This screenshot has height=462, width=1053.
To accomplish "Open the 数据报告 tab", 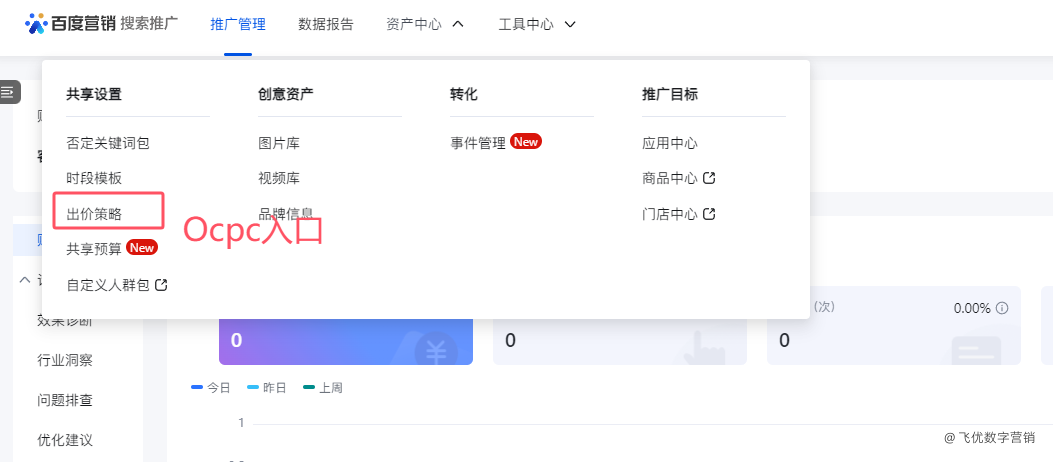I will coord(326,24).
